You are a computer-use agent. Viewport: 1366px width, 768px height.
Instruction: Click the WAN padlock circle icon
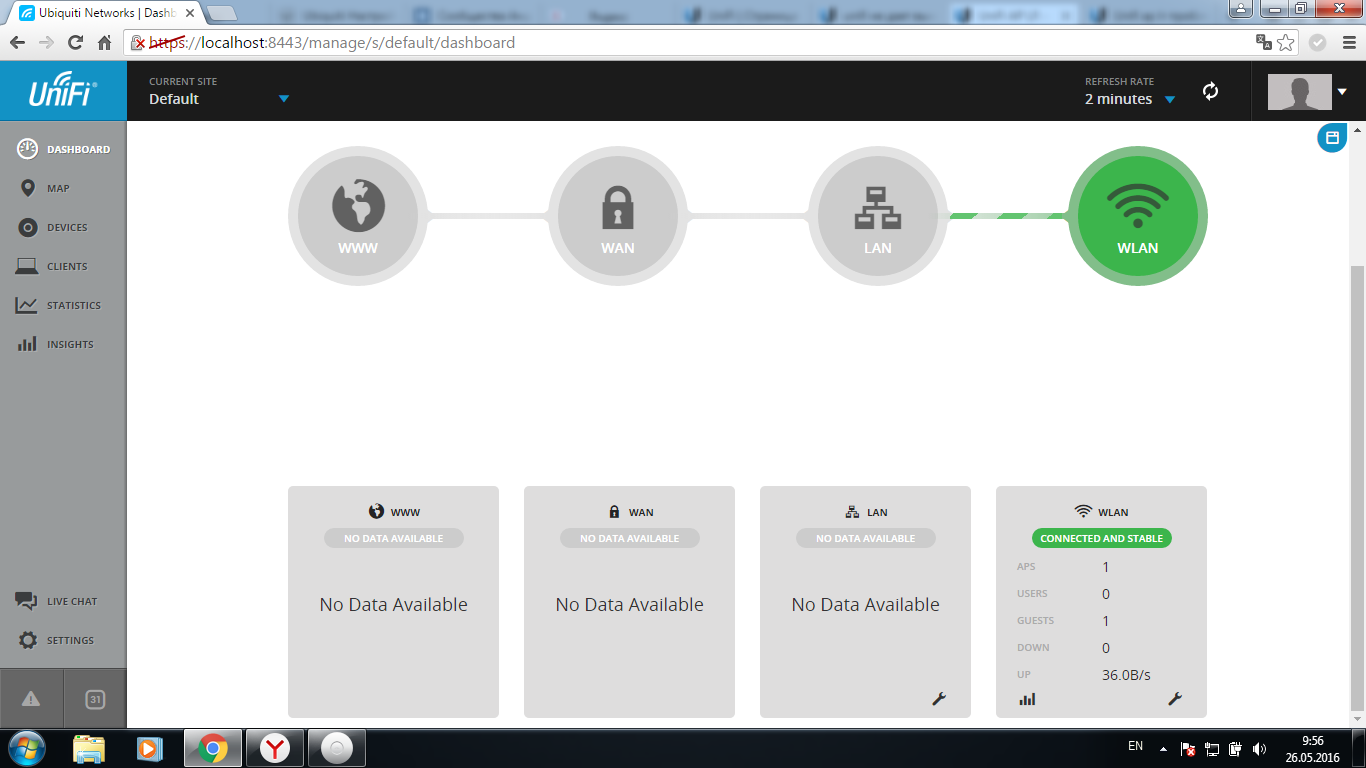[x=617, y=216]
